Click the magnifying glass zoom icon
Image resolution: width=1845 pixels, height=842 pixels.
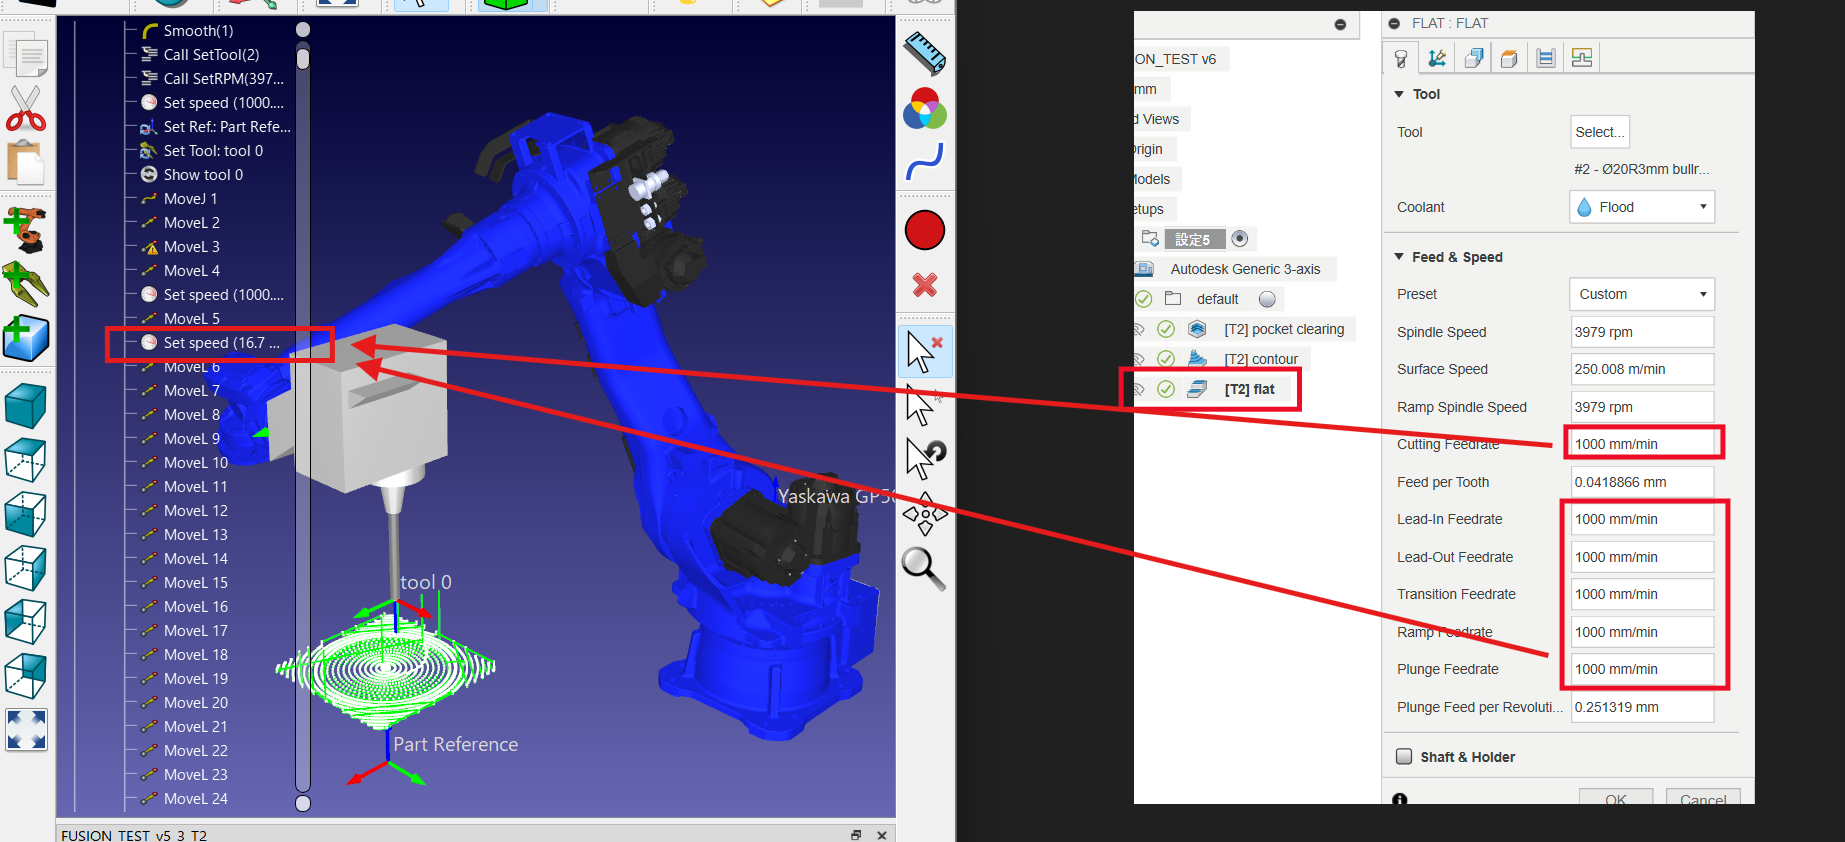pyautogui.click(x=923, y=569)
